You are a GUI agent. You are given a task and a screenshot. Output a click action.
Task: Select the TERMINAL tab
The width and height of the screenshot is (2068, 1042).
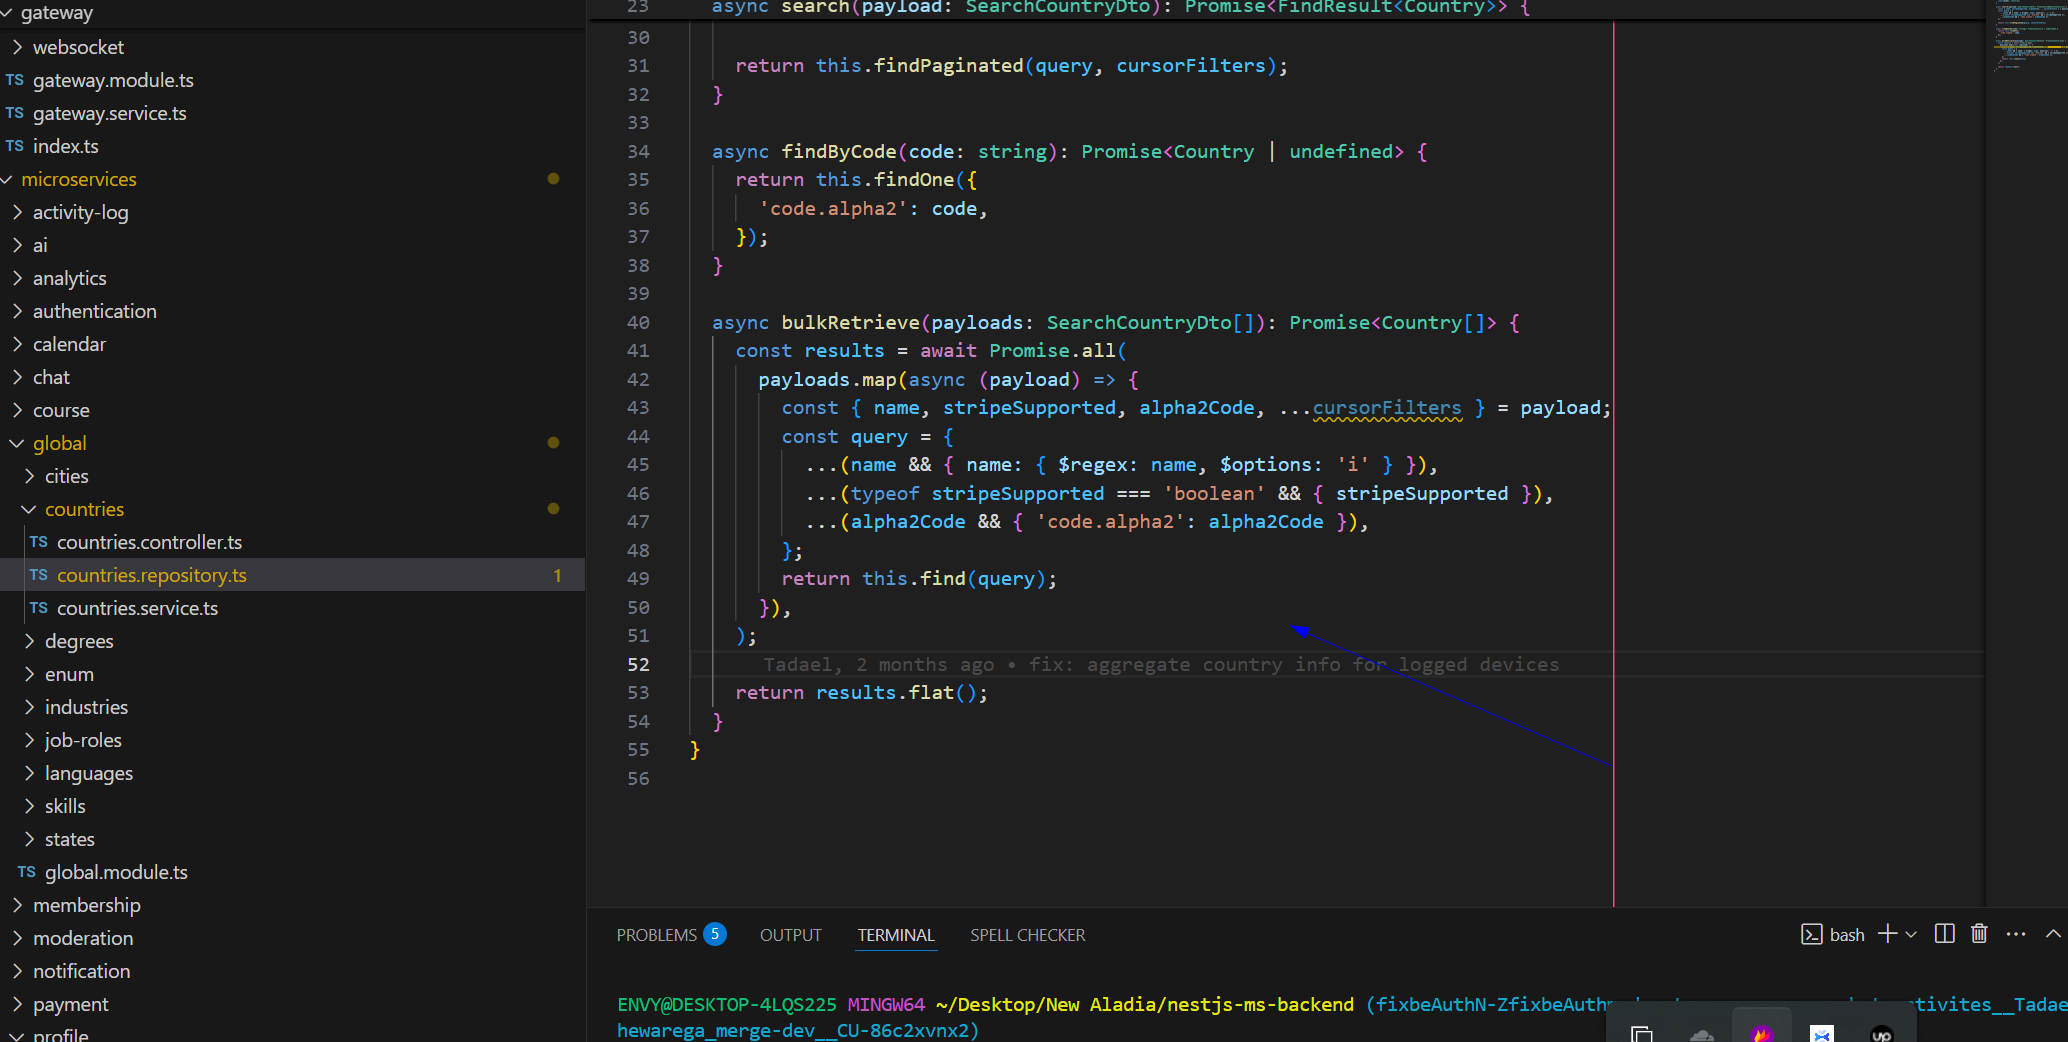pos(896,935)
